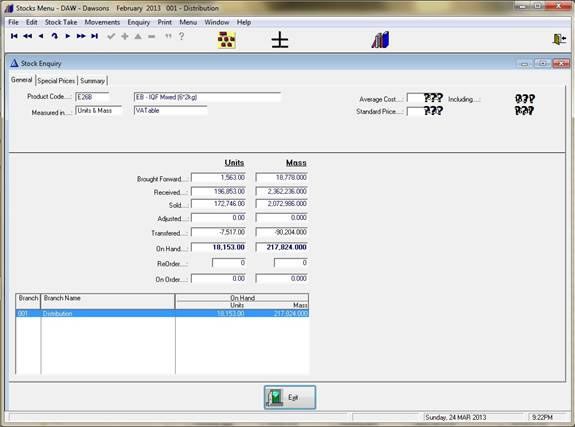Click Brought Forward units value 1,563.00

(218, 178)
